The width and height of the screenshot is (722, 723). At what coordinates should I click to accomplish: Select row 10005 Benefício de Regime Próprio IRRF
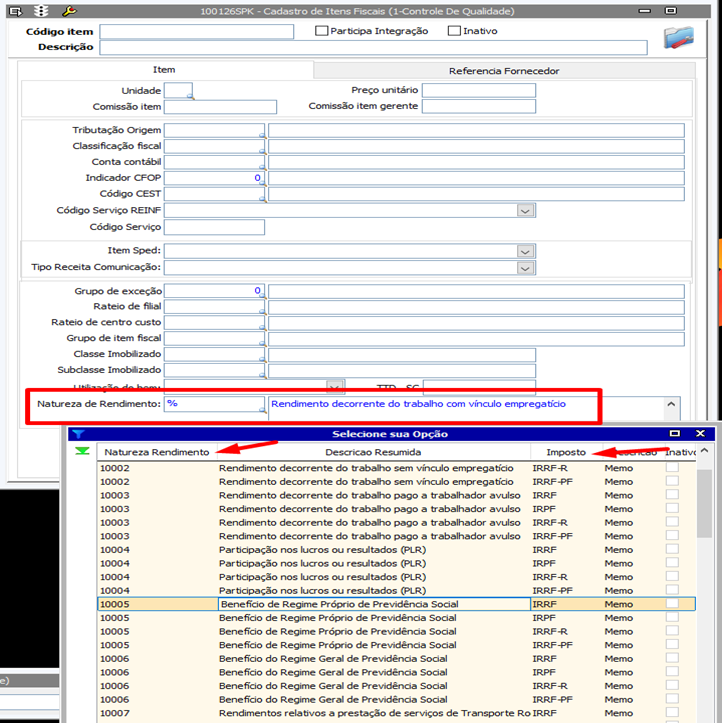click(396, 604)
